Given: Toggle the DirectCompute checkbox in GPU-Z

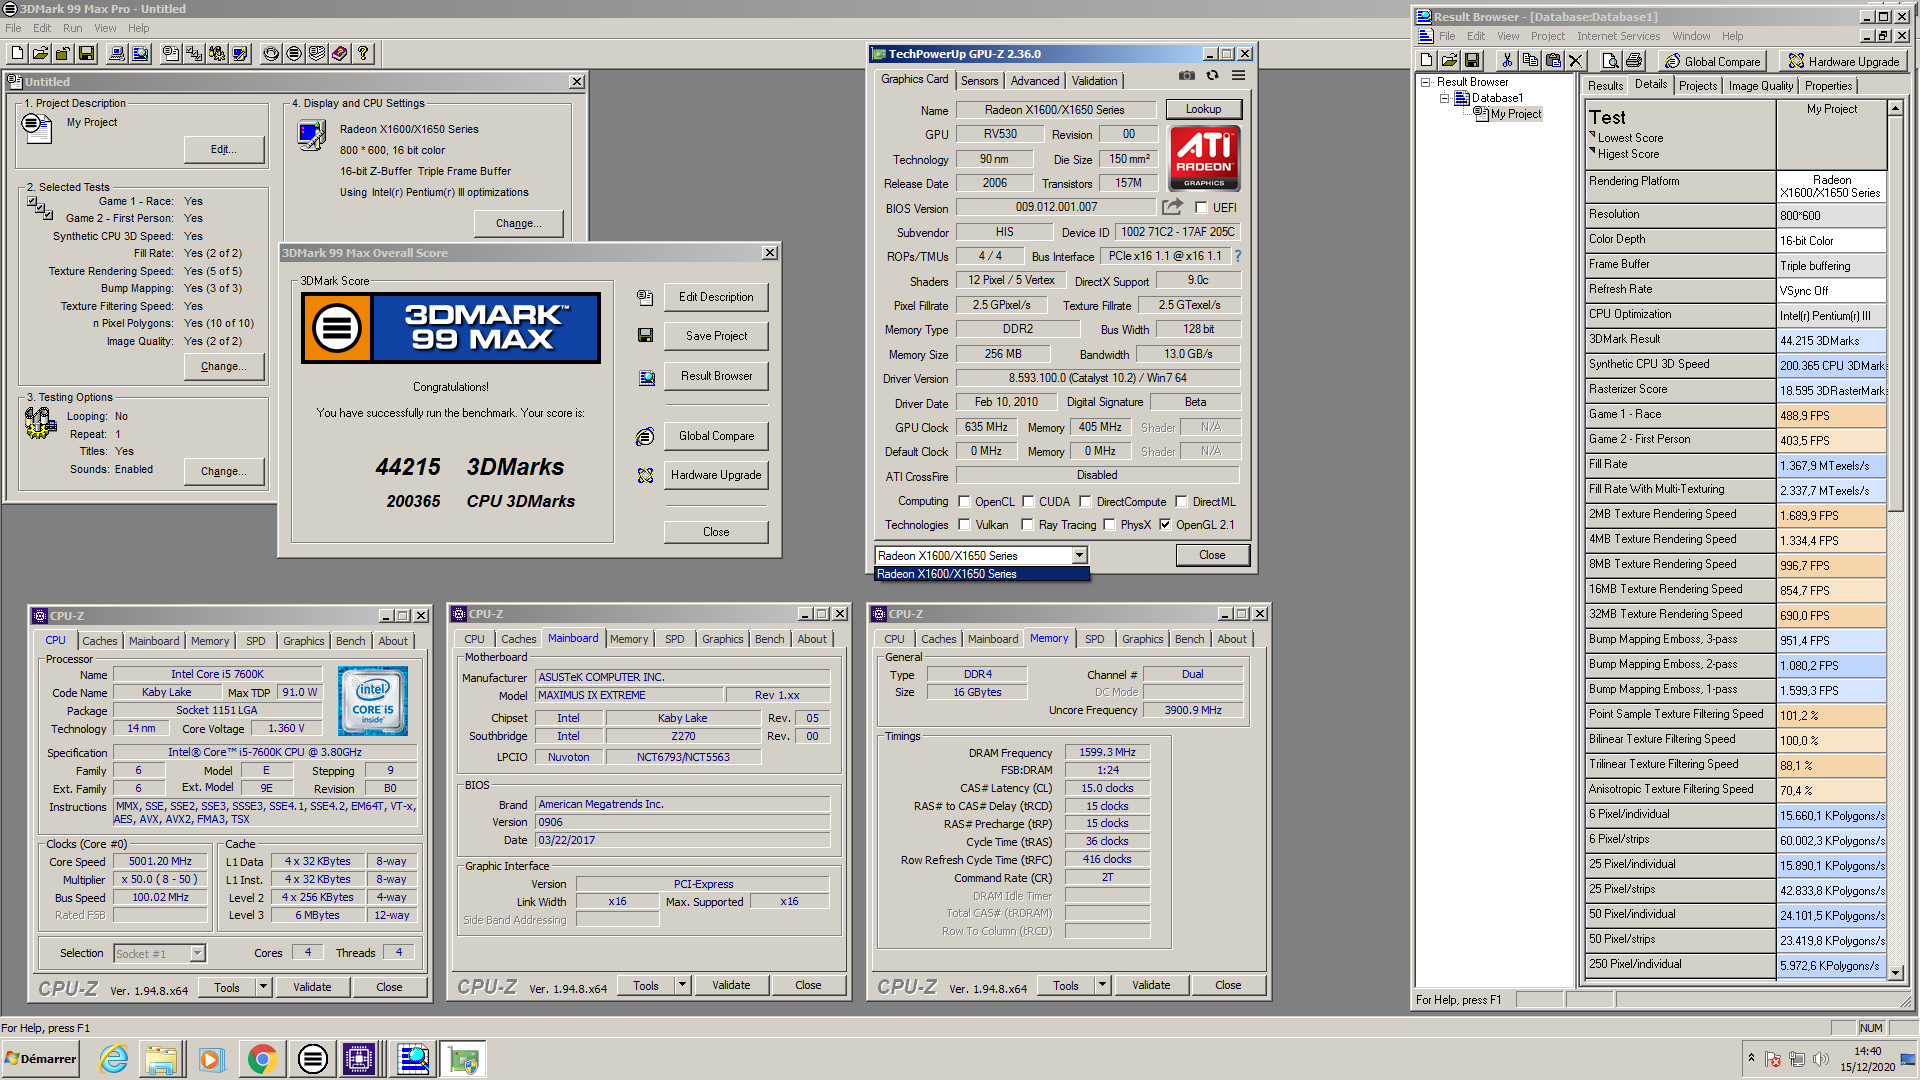Looking at the screenshot, I should pos(1085,502).
